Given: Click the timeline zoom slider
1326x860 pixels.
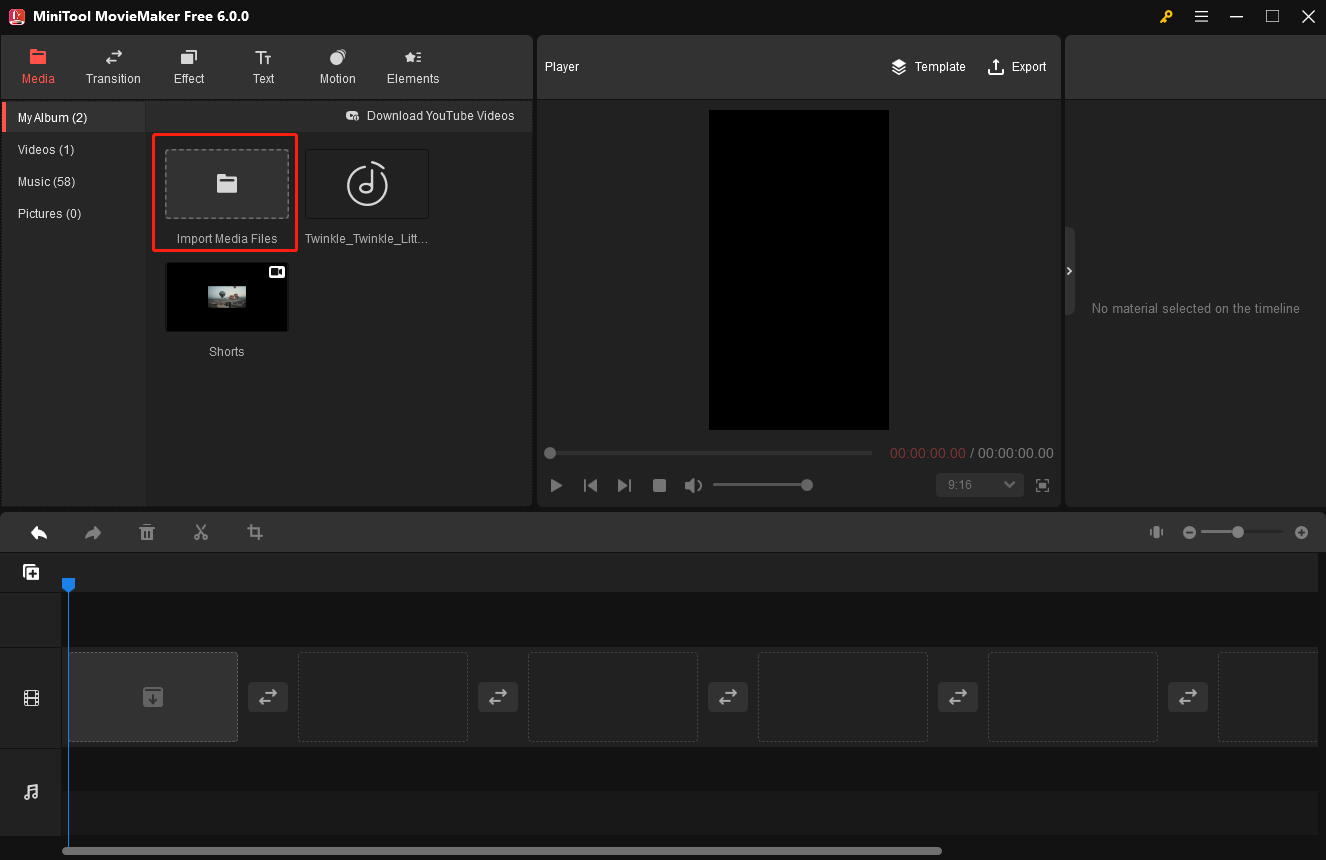Looking at the screenshot, I should (1243, 533).
